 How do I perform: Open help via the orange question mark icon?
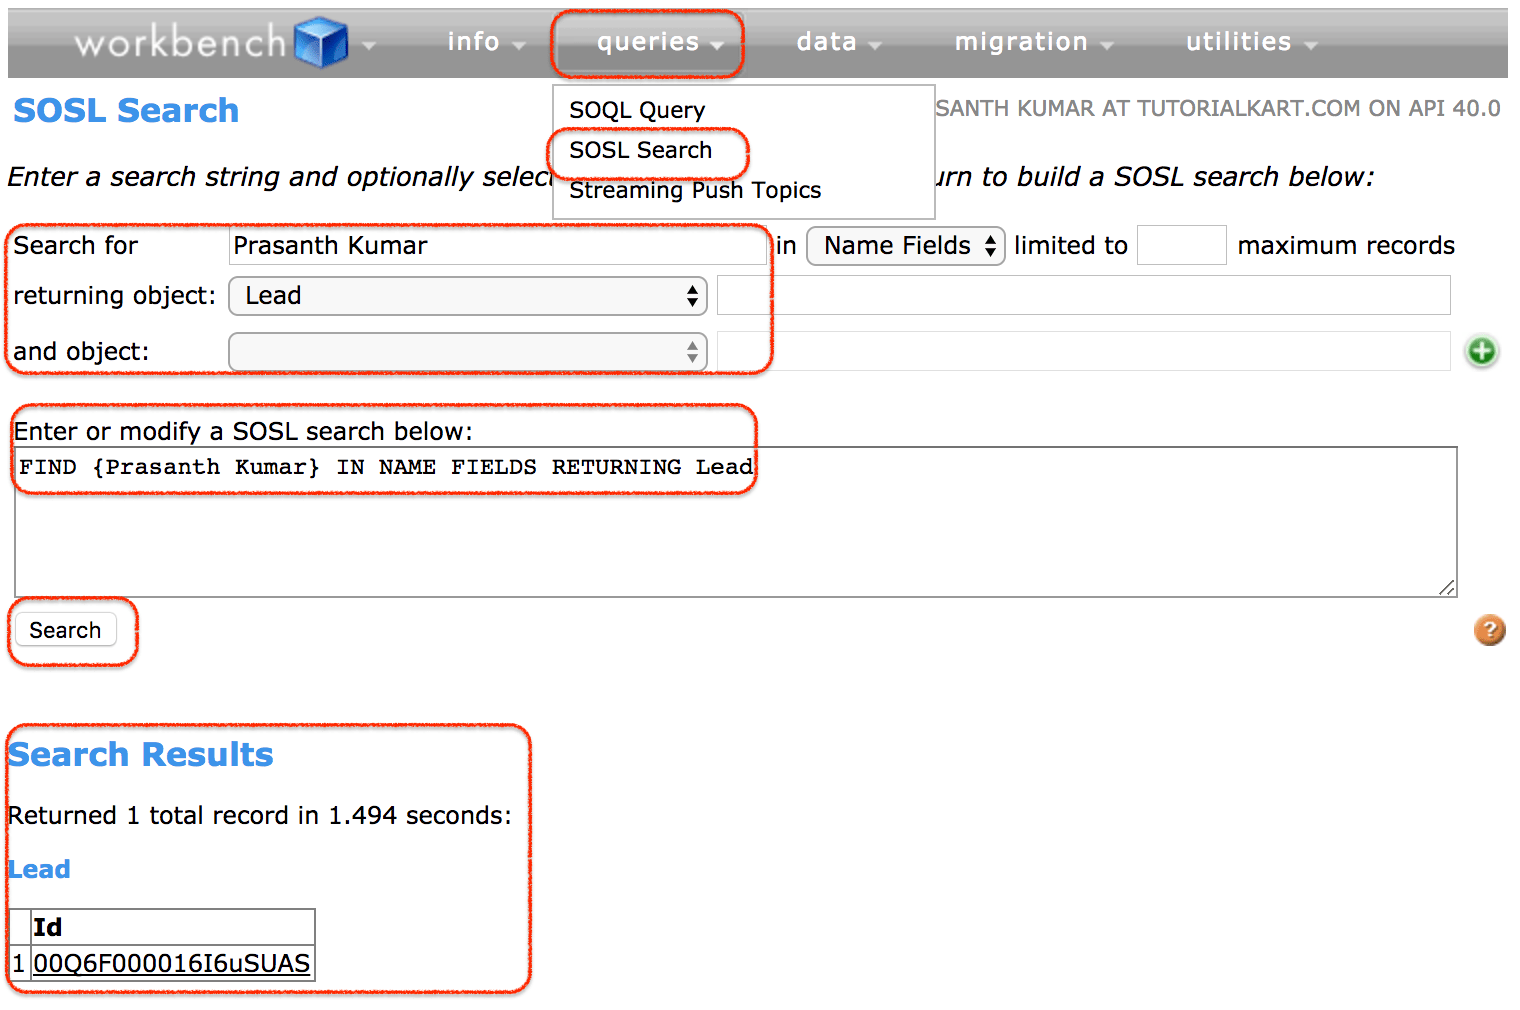[x=1489, y=630]
